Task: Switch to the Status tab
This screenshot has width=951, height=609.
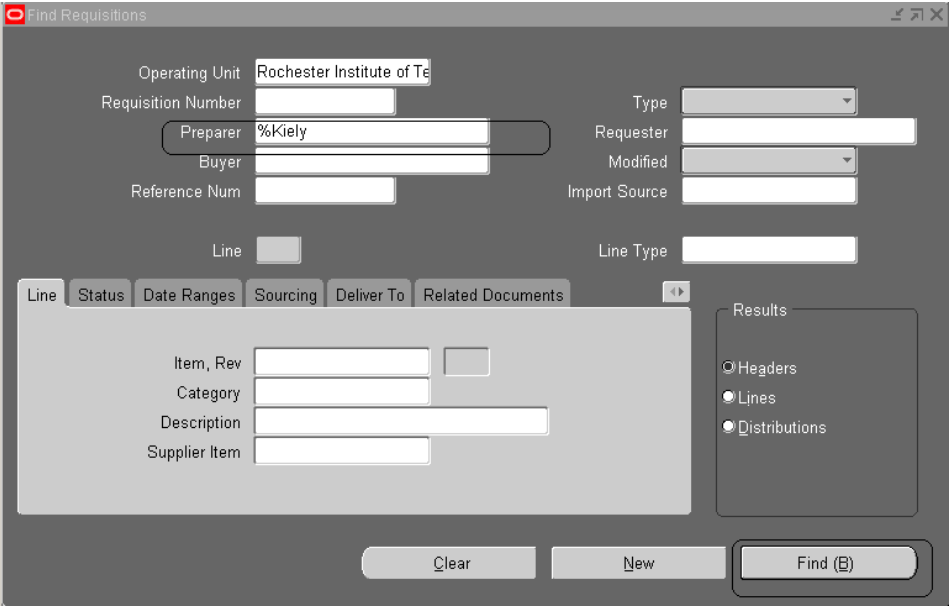Action: (101, 295)
